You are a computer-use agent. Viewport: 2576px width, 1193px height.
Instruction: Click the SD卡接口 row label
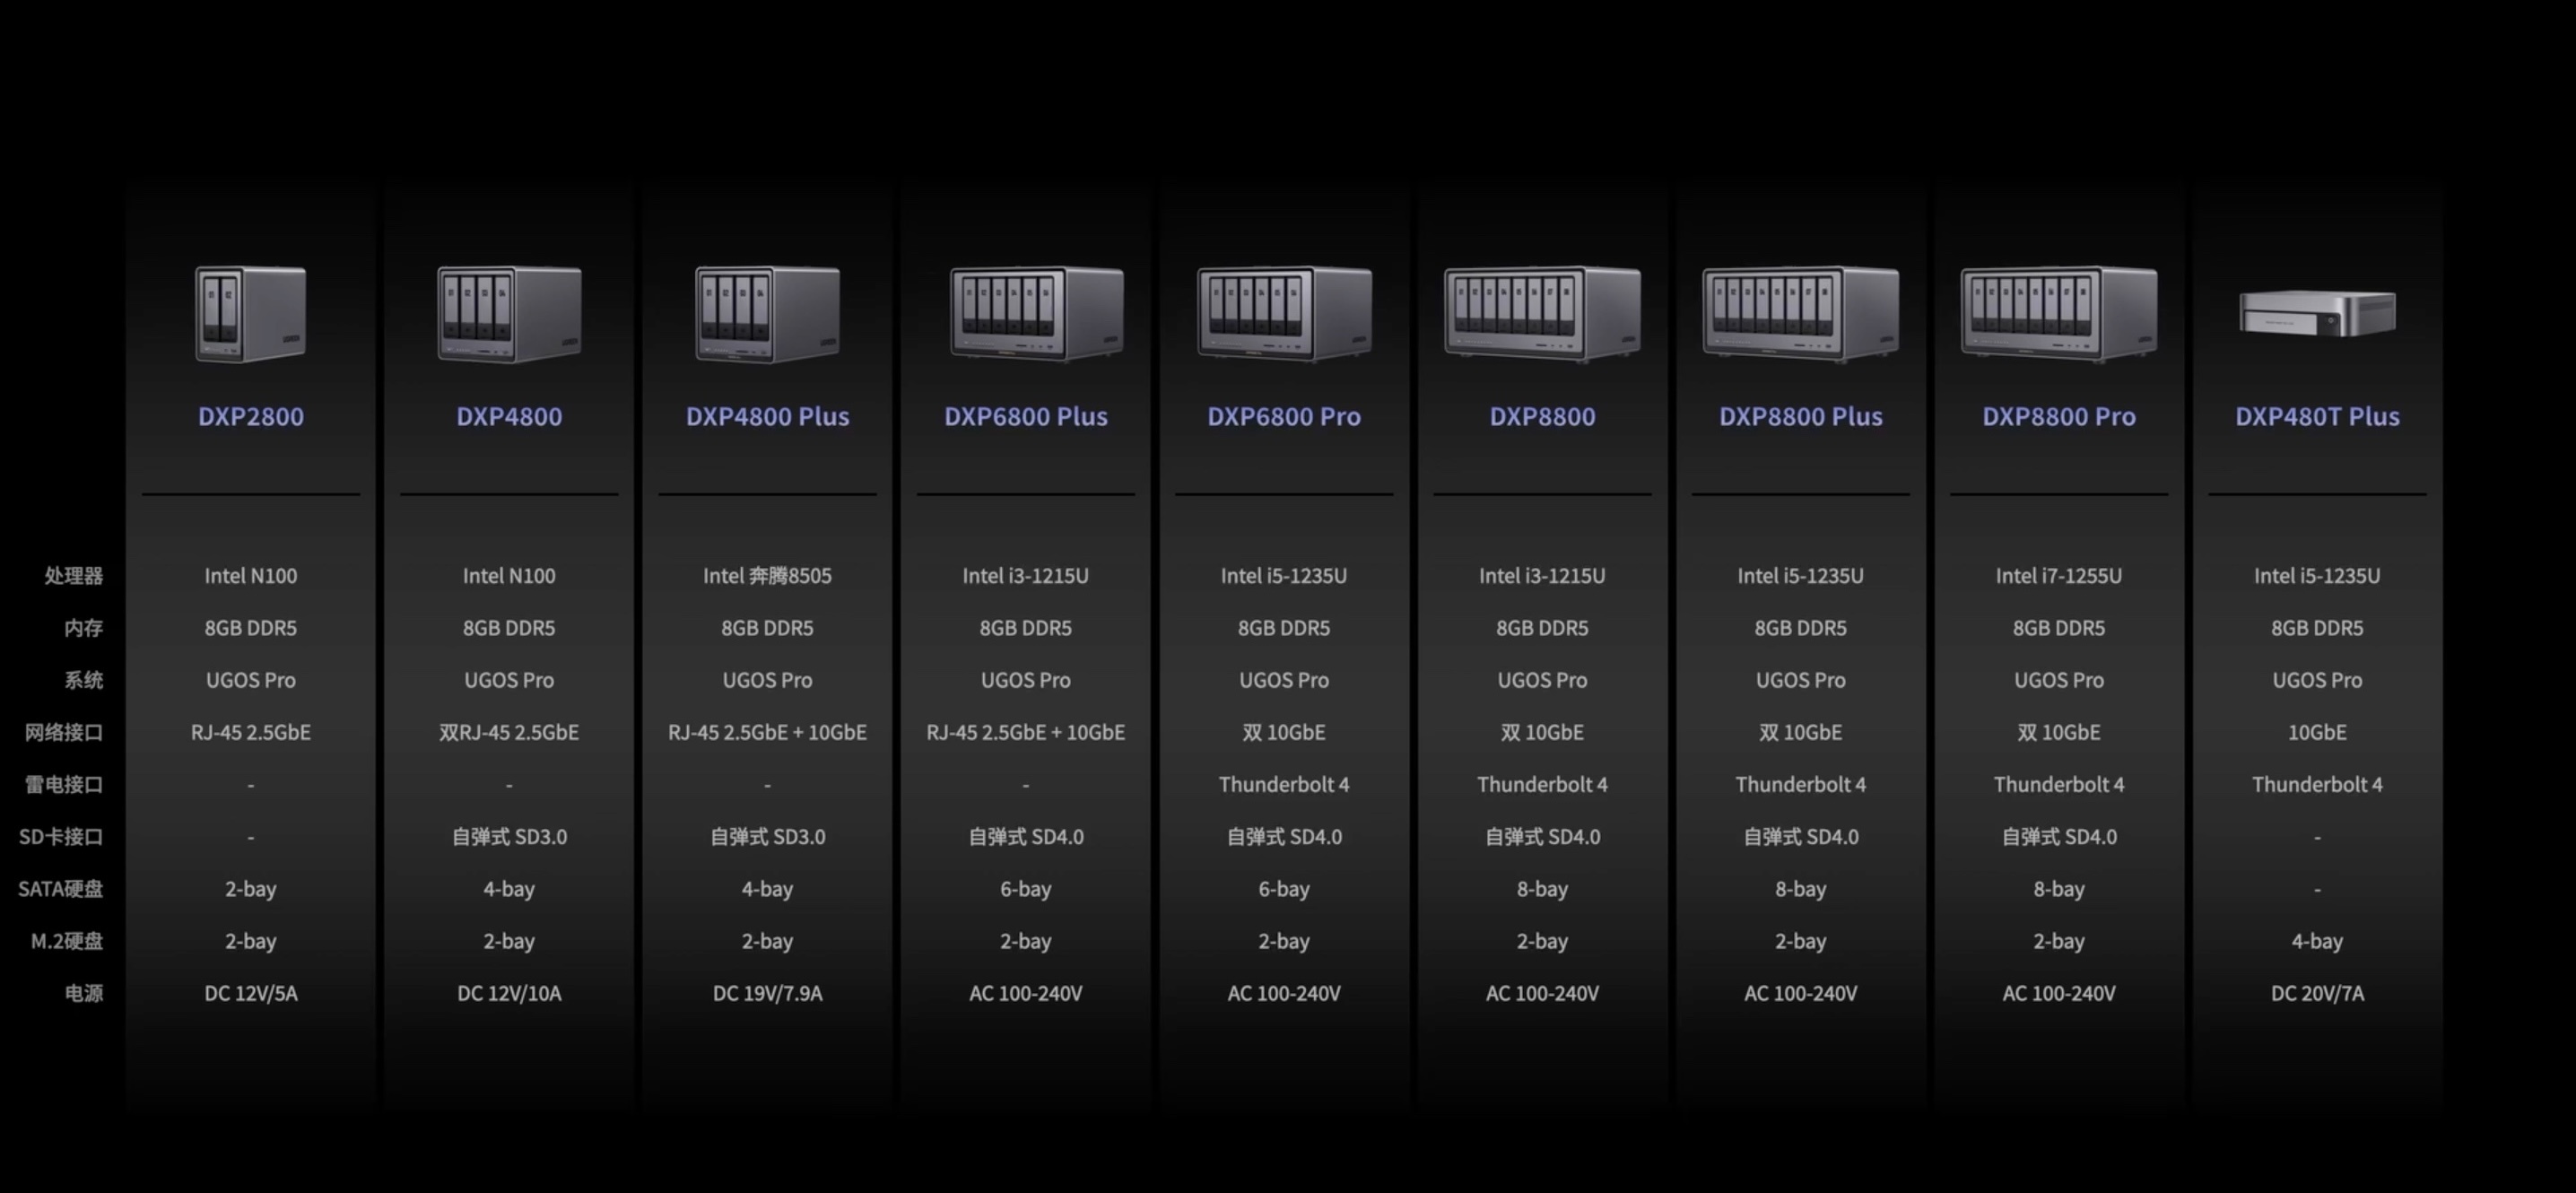coord(61,837)
